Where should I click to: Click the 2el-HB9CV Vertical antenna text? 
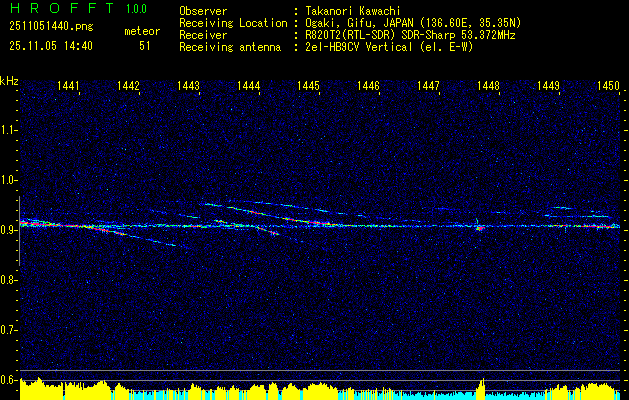pos(390,47)
